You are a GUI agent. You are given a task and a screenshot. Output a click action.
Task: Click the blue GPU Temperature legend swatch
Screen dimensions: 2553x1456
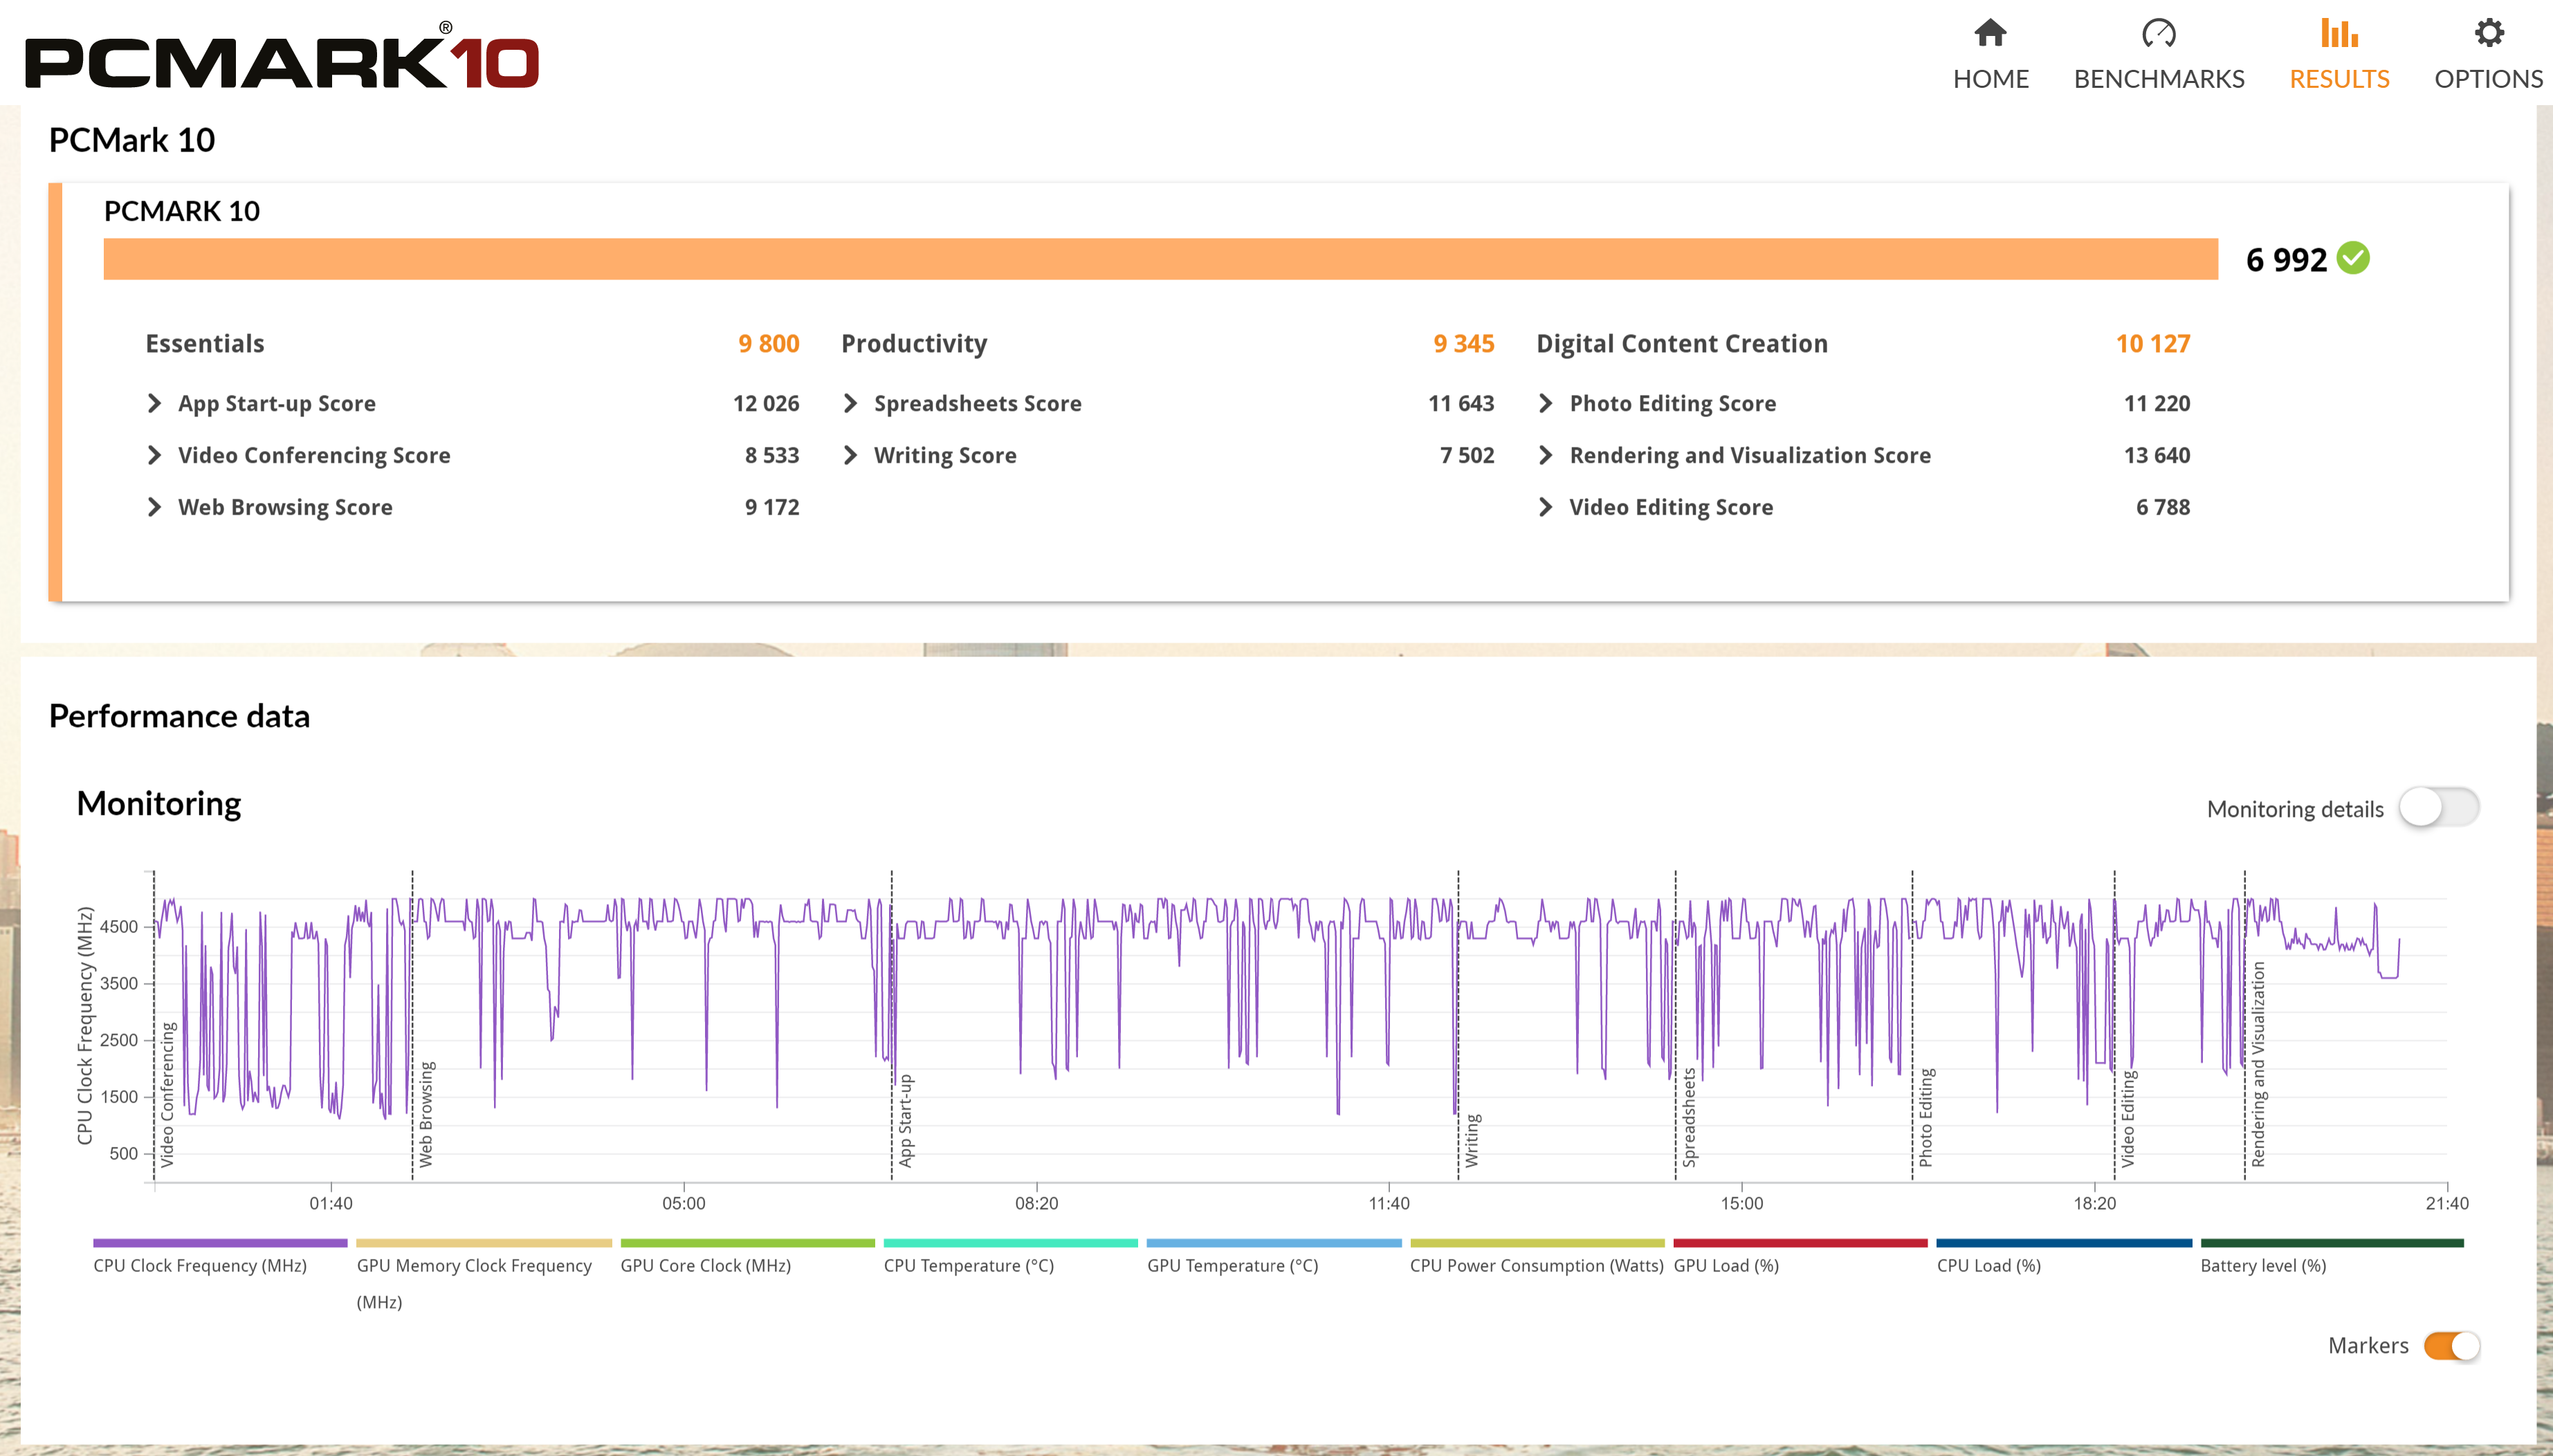click(1274, 1243)
